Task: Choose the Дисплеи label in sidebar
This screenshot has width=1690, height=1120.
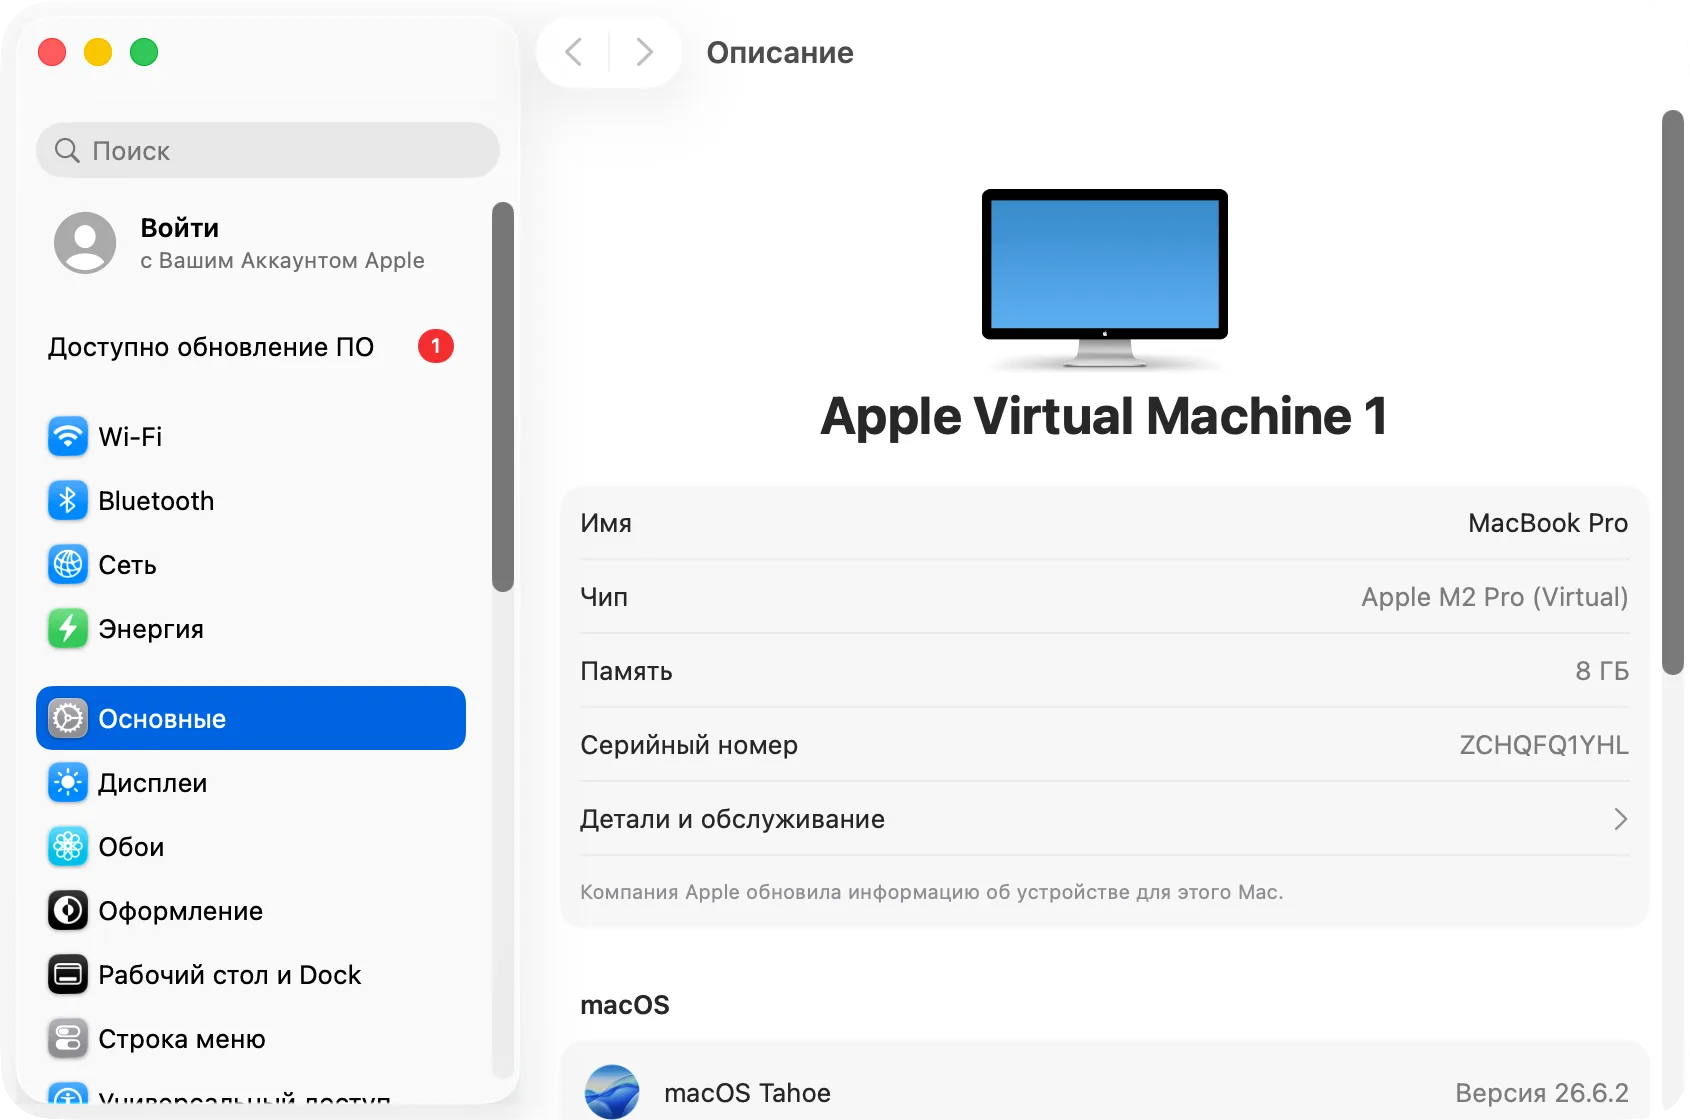Action: [x=152, y=783]
